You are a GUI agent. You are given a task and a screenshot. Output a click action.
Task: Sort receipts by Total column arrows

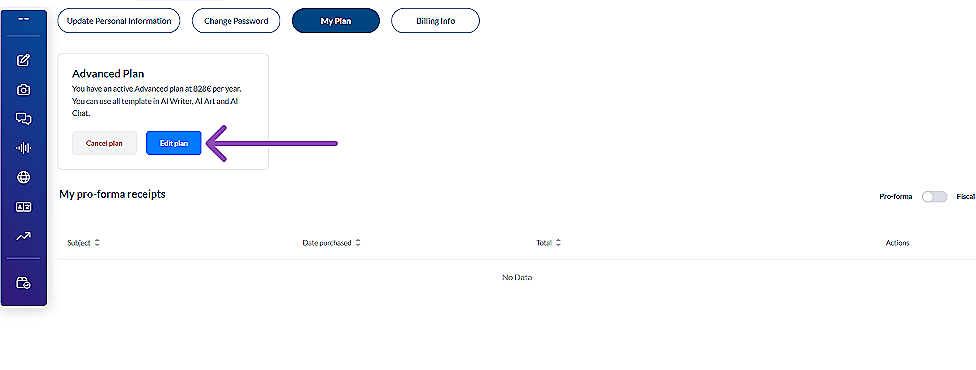point(558,243)
